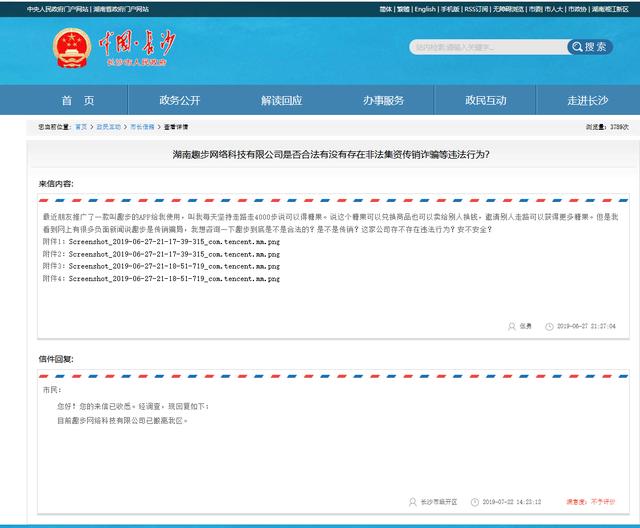
Task: Click the magnifier icon in search button
Action: click(x=577, y=47)
